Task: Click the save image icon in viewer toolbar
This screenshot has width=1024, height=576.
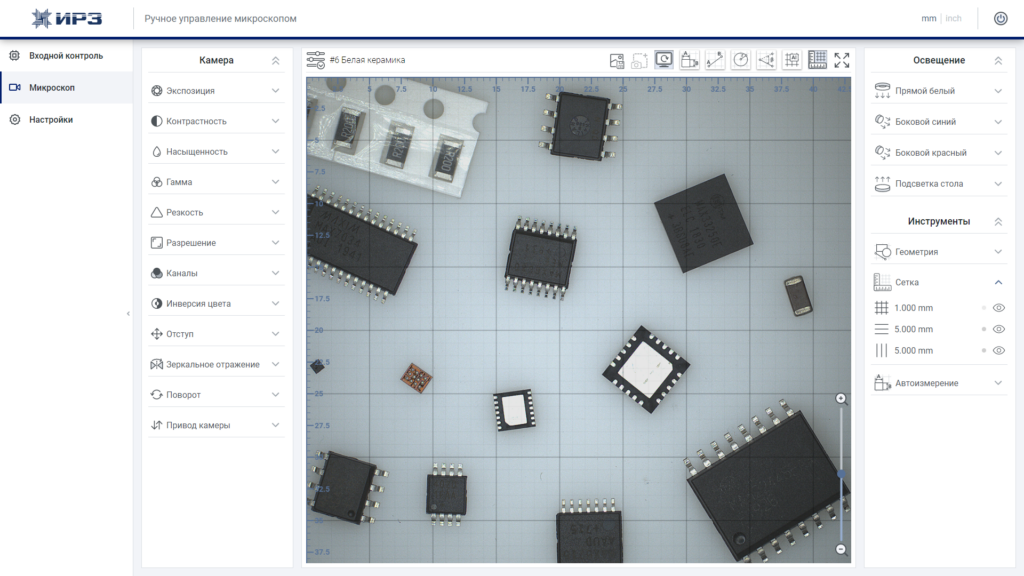Action: pos(616,60)
